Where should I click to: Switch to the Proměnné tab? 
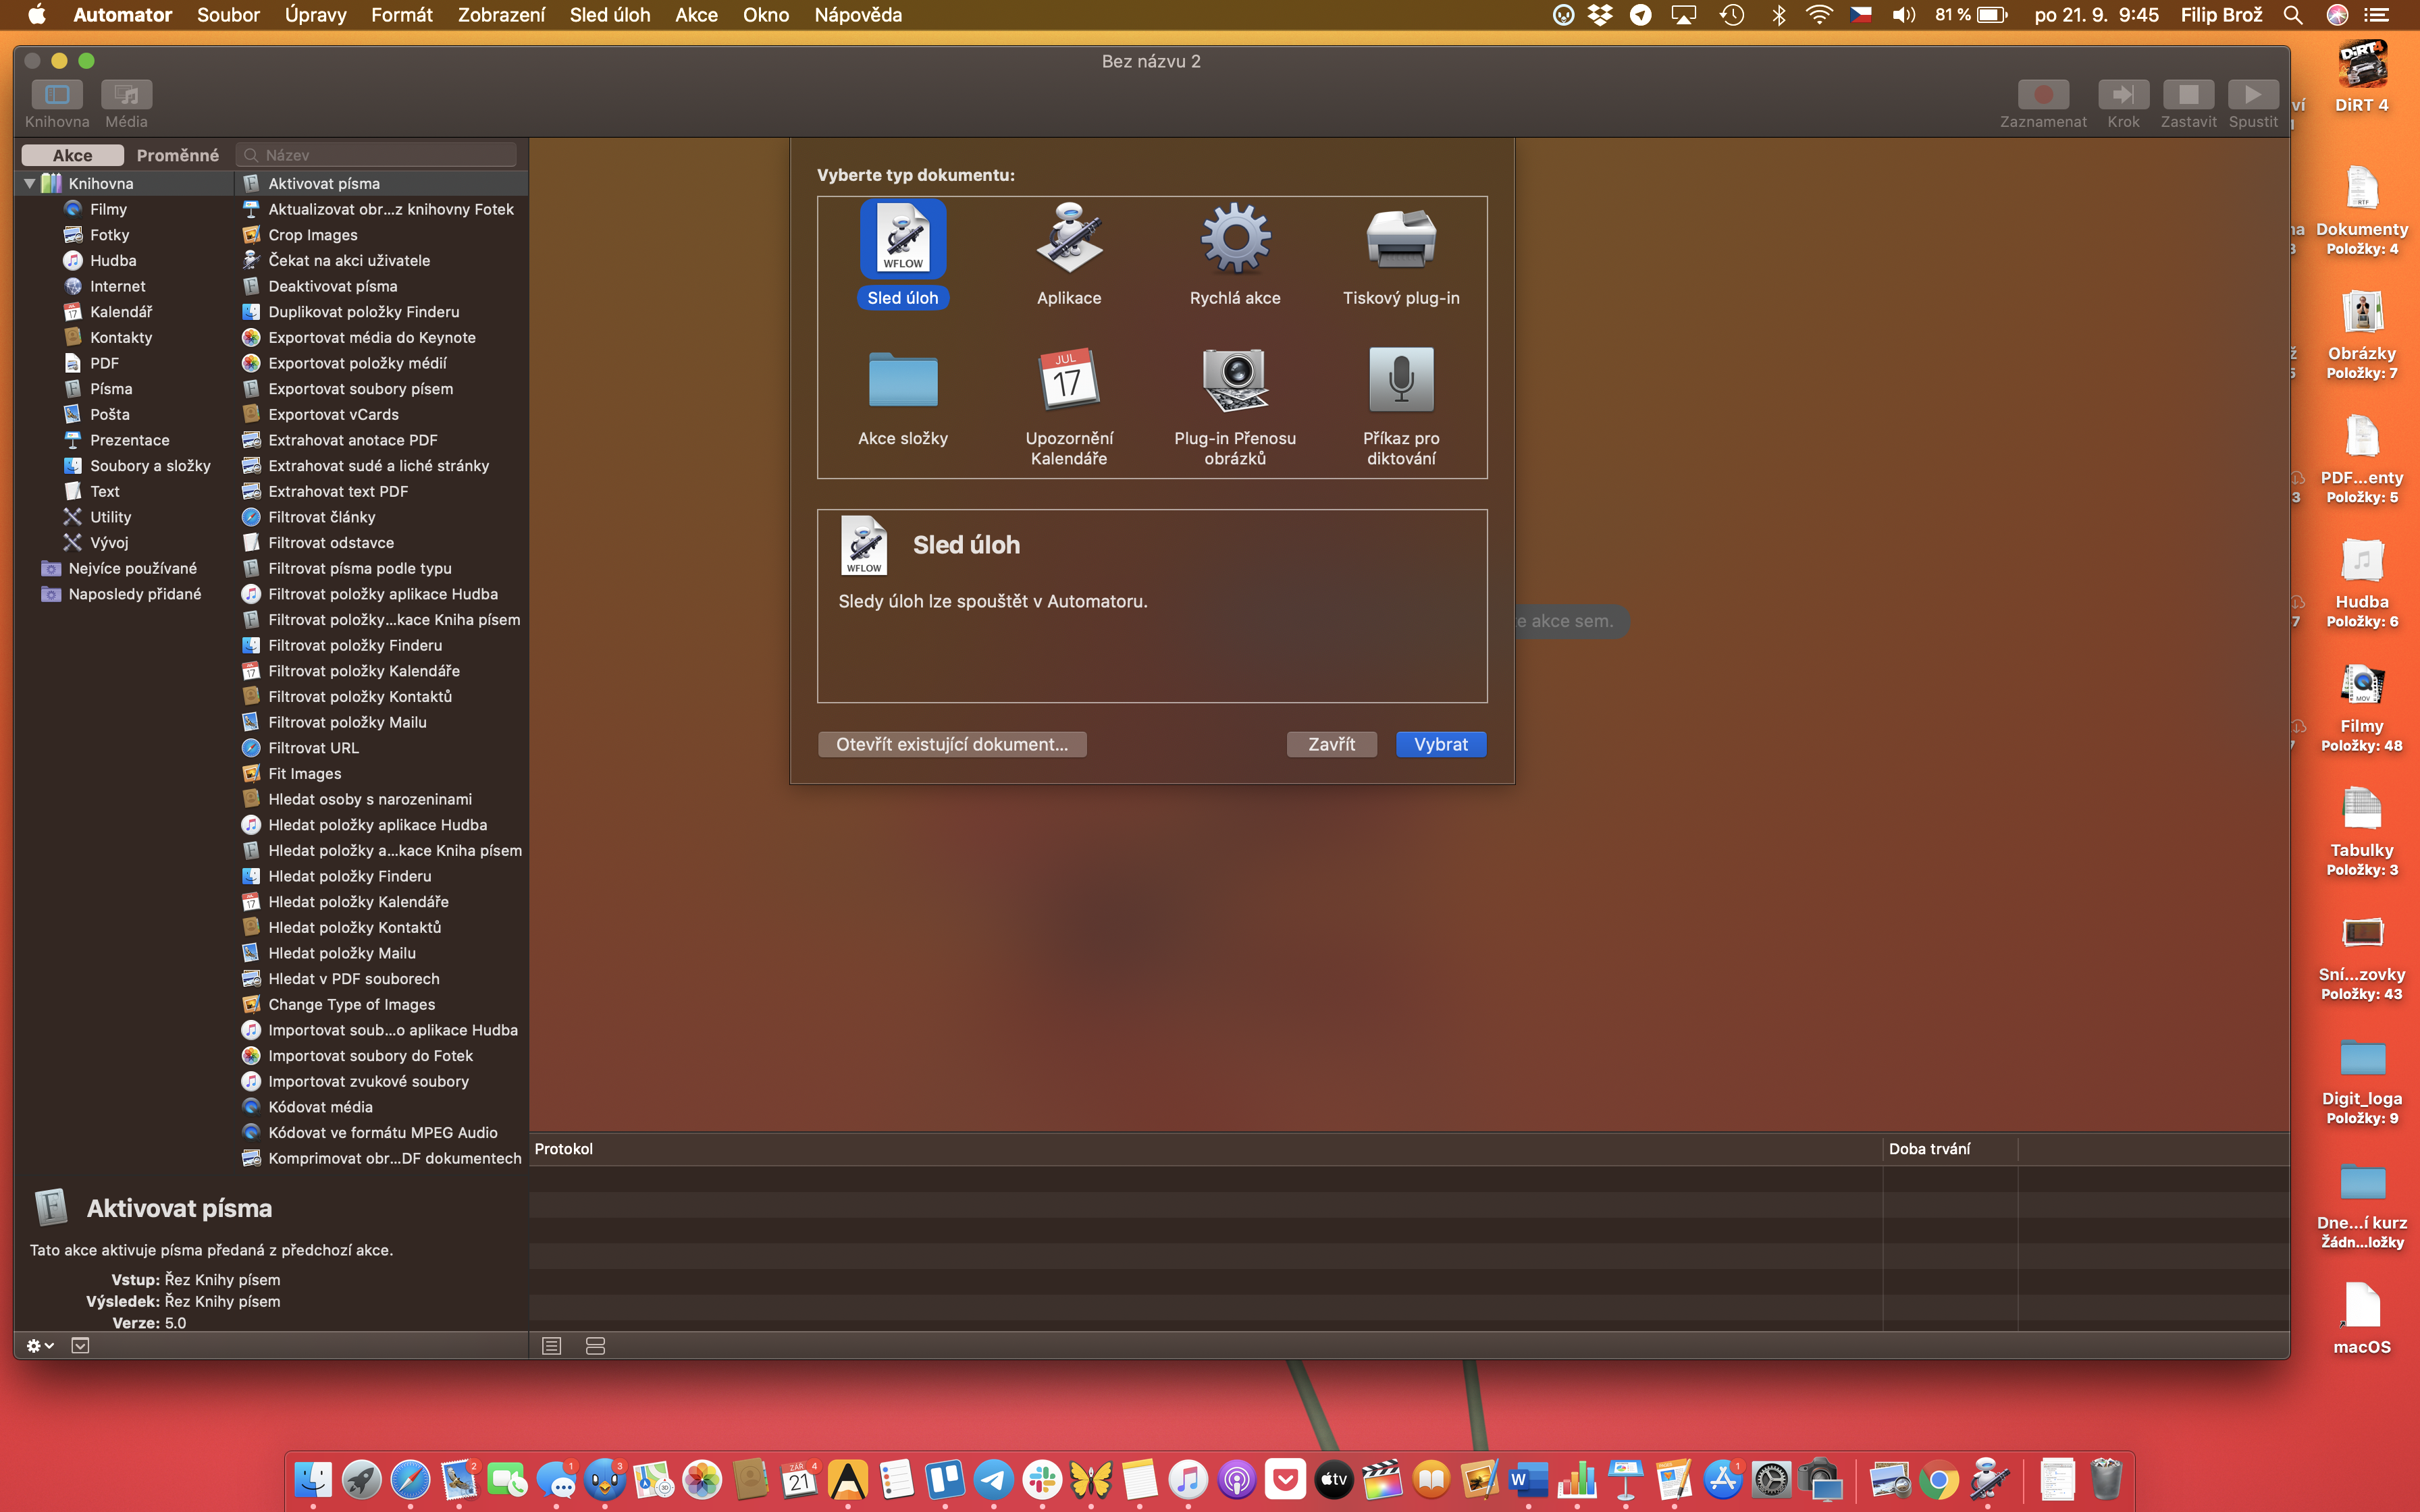[x=177, y=155]
